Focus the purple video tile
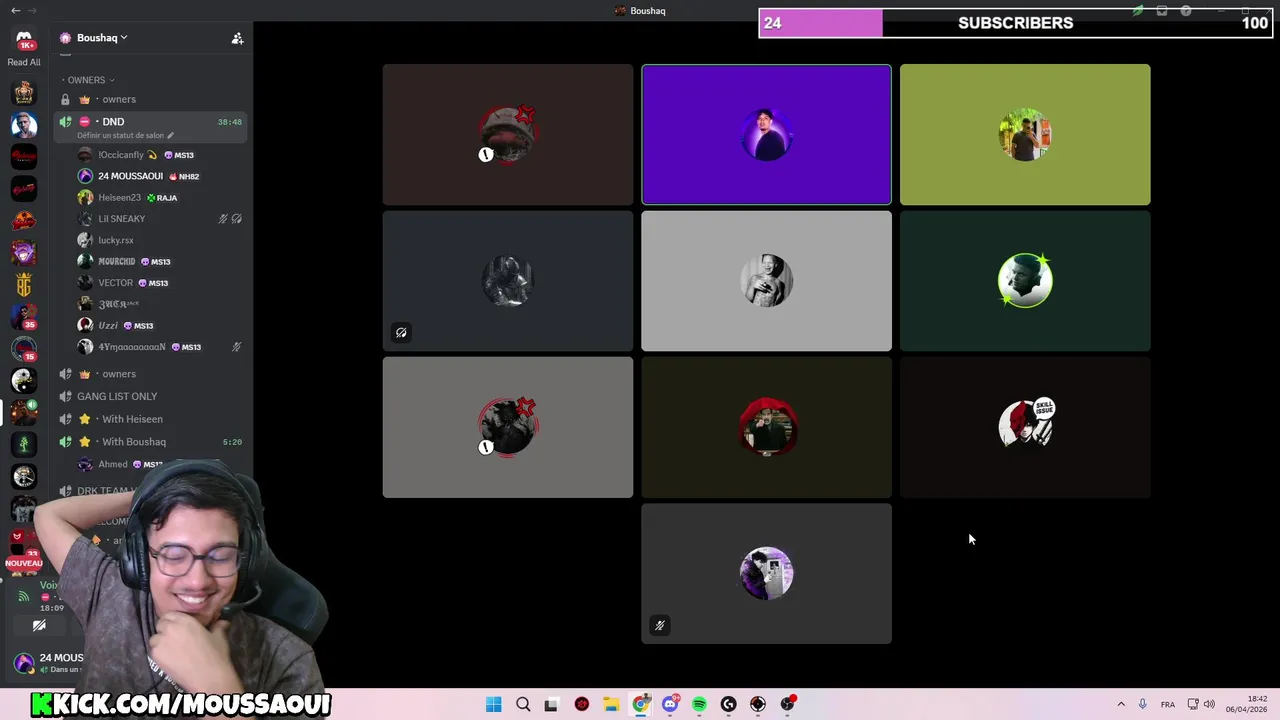The width and height of the screenshot is (1280, 720). tap(766, 135)
